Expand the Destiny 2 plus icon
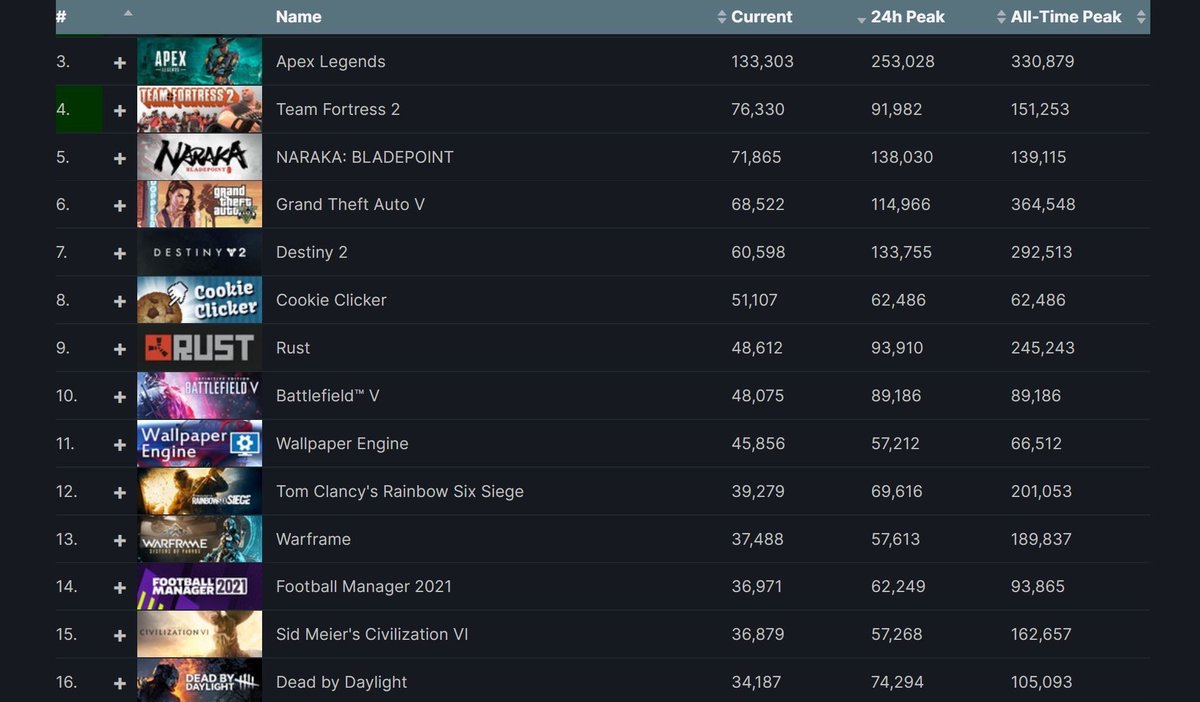This screenshot has width=1200, height=702. (x=120, y=253)
